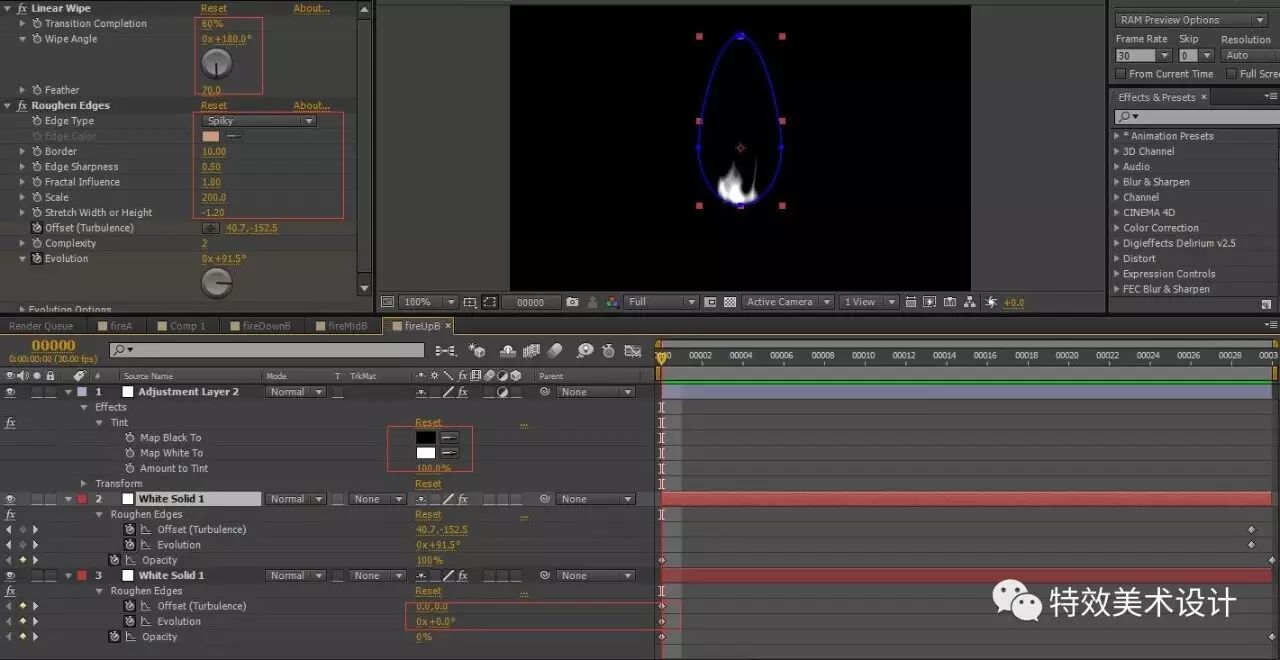Open Brainstorm from the timeline toolbar
This screenshot has height=660, width=1280.
585,351
